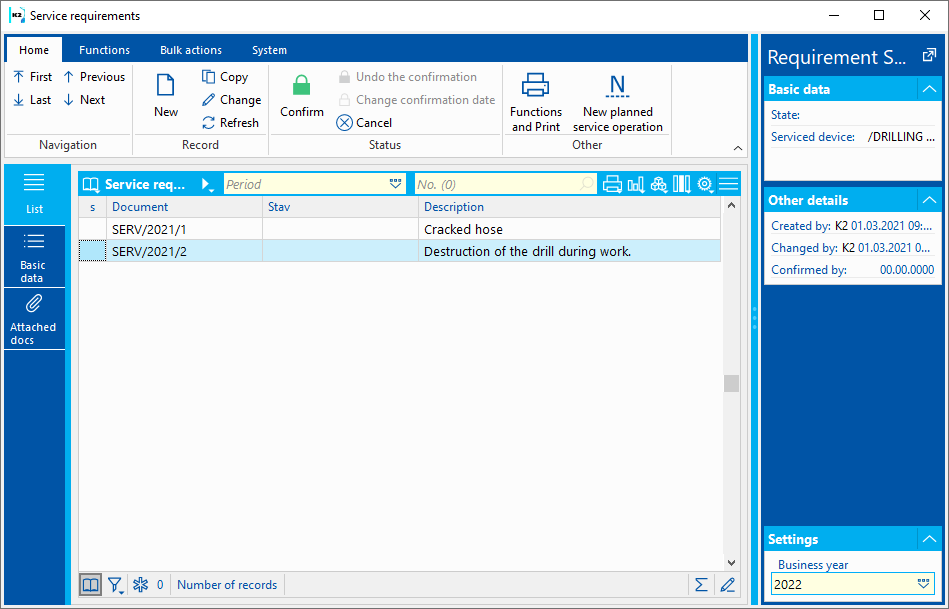
Task: Go to Last record
Action: (x=33, y=100)
